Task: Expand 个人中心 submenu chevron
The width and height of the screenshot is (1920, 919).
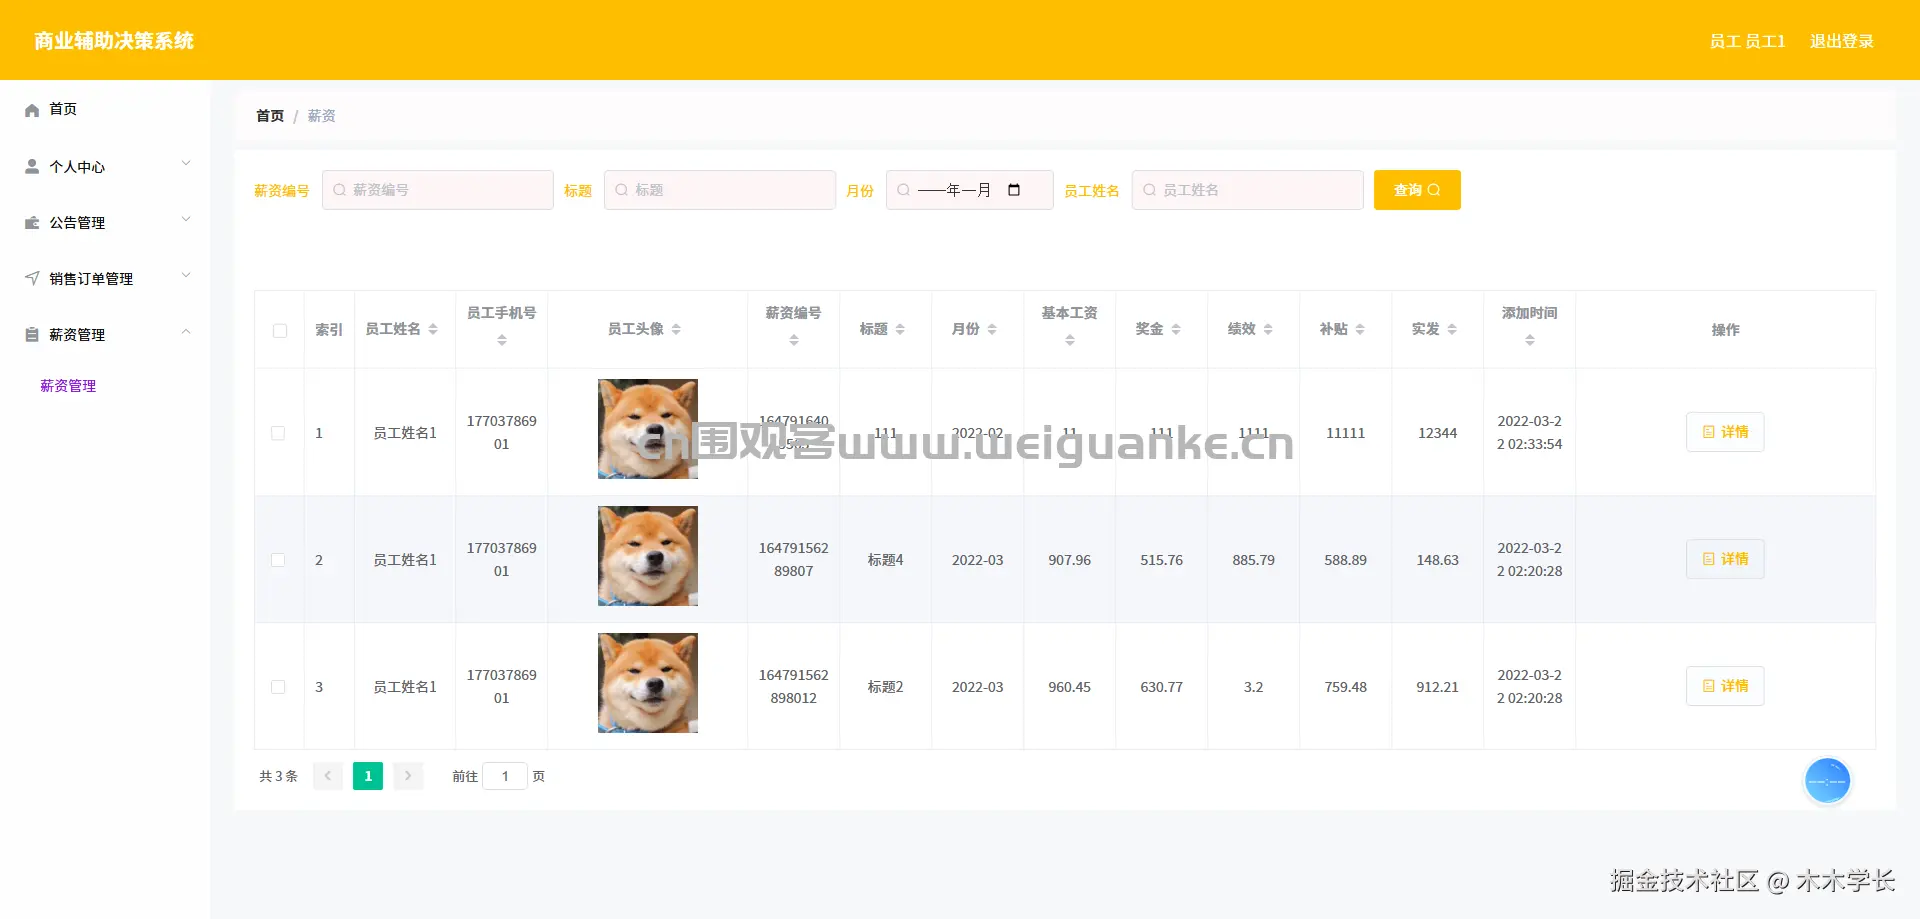Action: [x=186, y=164]
